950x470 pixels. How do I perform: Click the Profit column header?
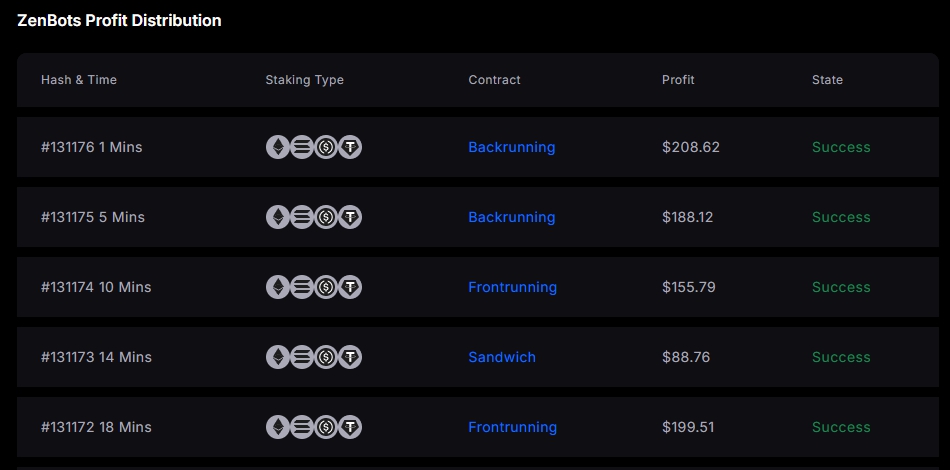pyautogui.click(x=678, y=80)
